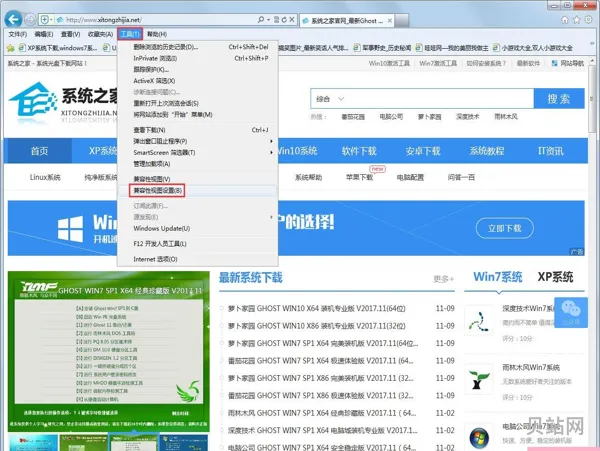Open XP系统下载 favorites bar bookmark
The height and width of the screenshot is (451, 600).
point(58,48)
